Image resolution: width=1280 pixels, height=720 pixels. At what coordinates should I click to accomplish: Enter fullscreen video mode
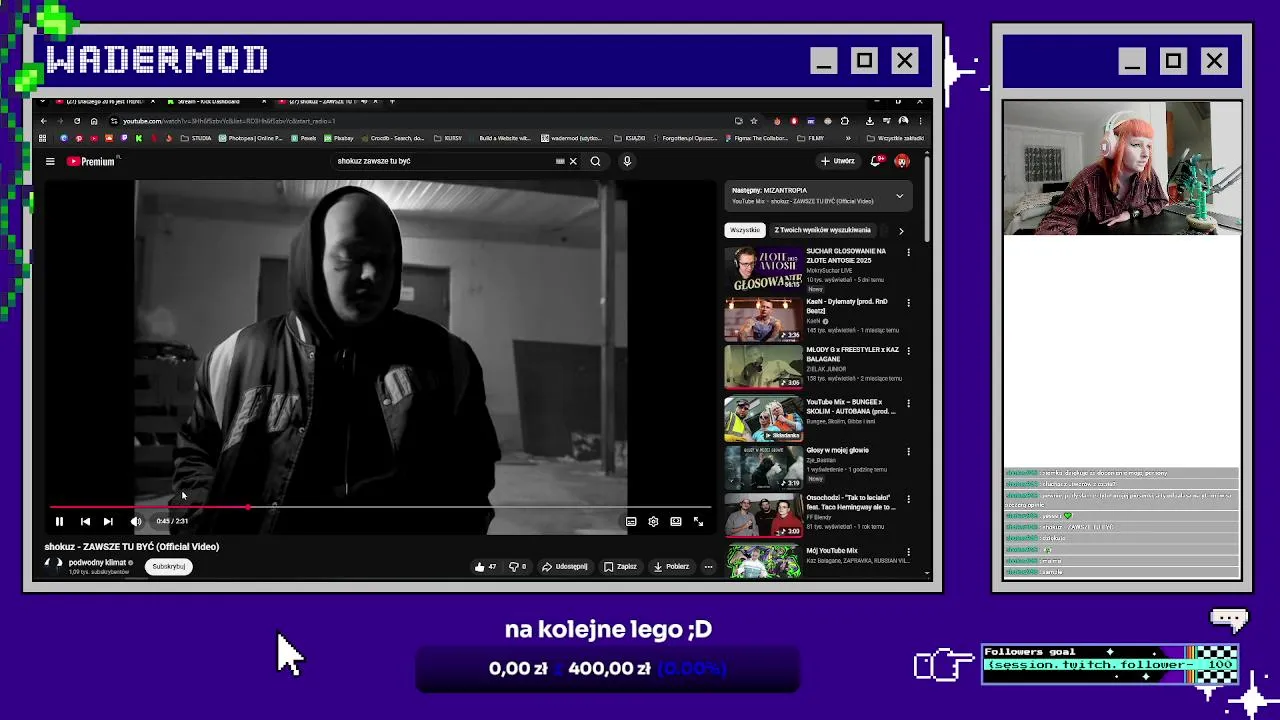point(698,521)
